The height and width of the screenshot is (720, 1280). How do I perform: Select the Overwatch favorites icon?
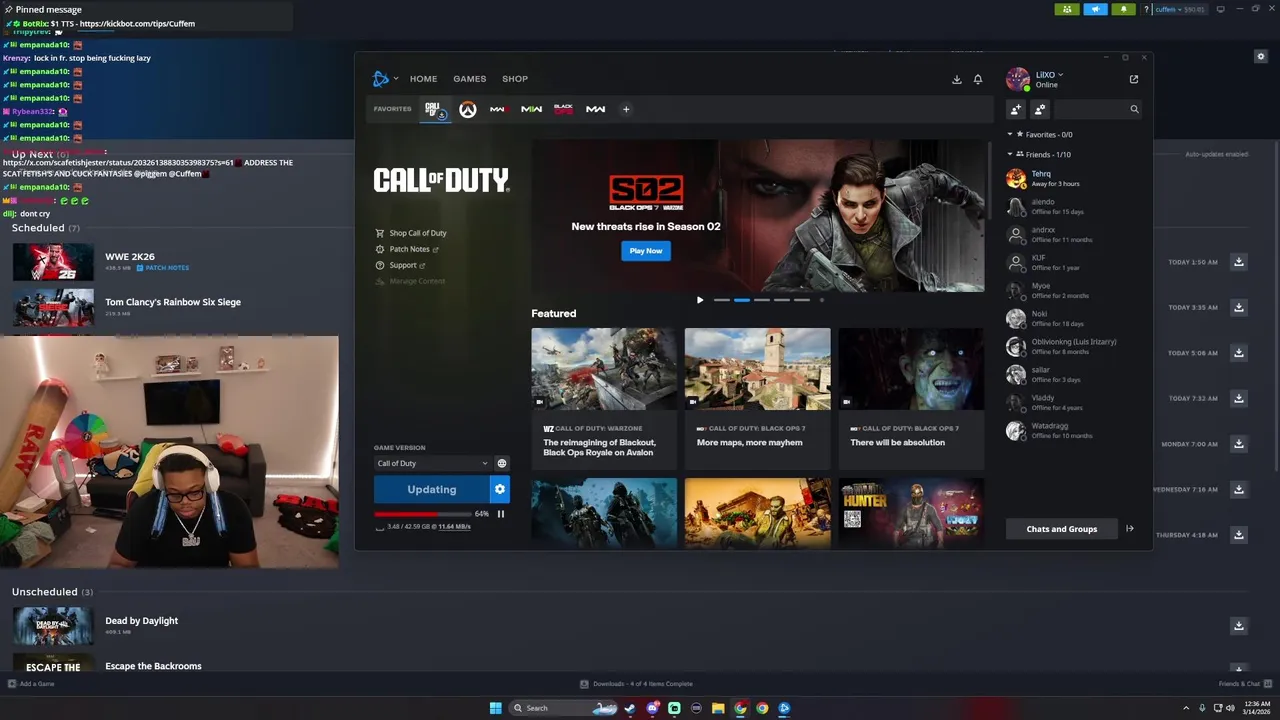tap(467, 109)
